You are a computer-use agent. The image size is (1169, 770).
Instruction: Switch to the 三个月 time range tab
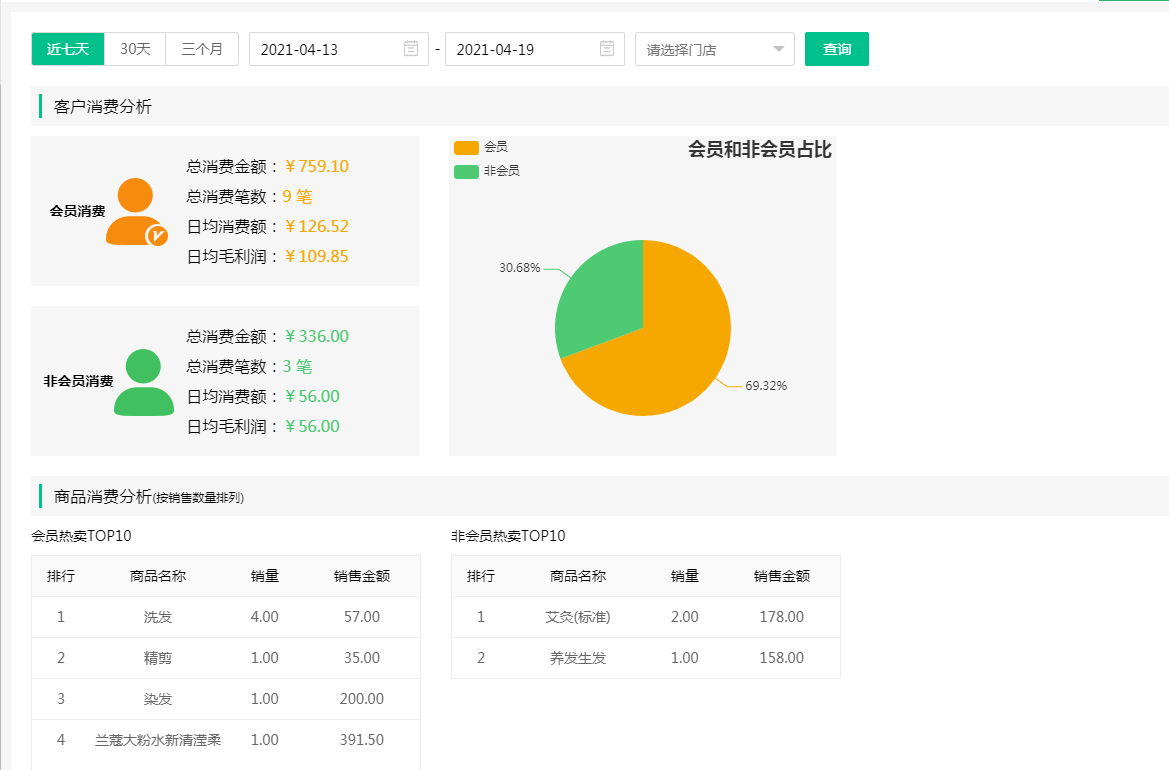tap(201, 48)
